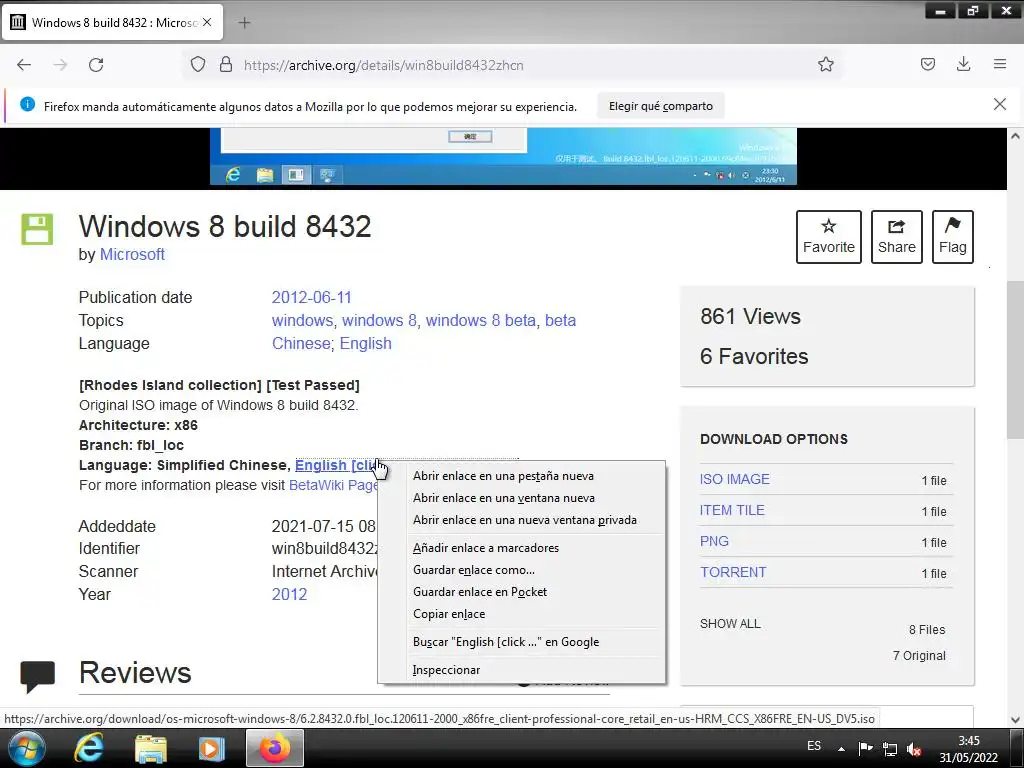Go back with the browser back arrow
The width and height of the screenshot is (1024, 768).
pos(24,65)
